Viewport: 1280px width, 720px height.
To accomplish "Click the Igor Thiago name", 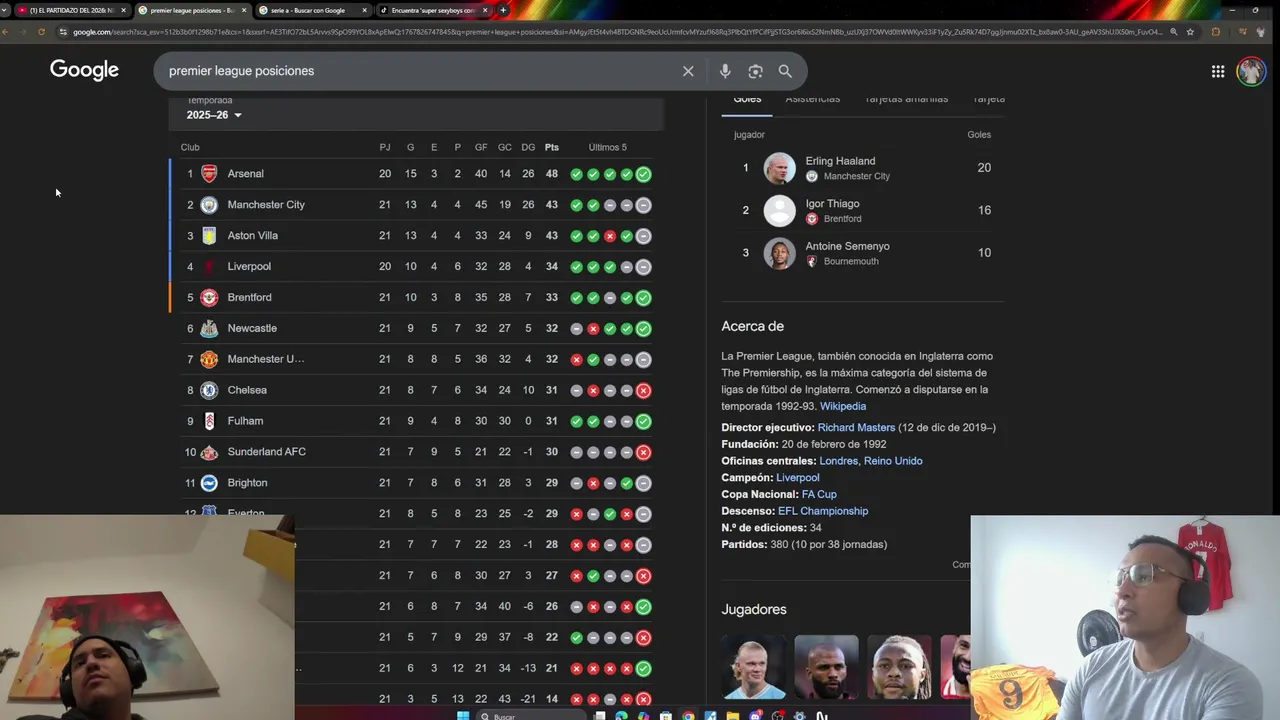I will [x=832, y=204].
